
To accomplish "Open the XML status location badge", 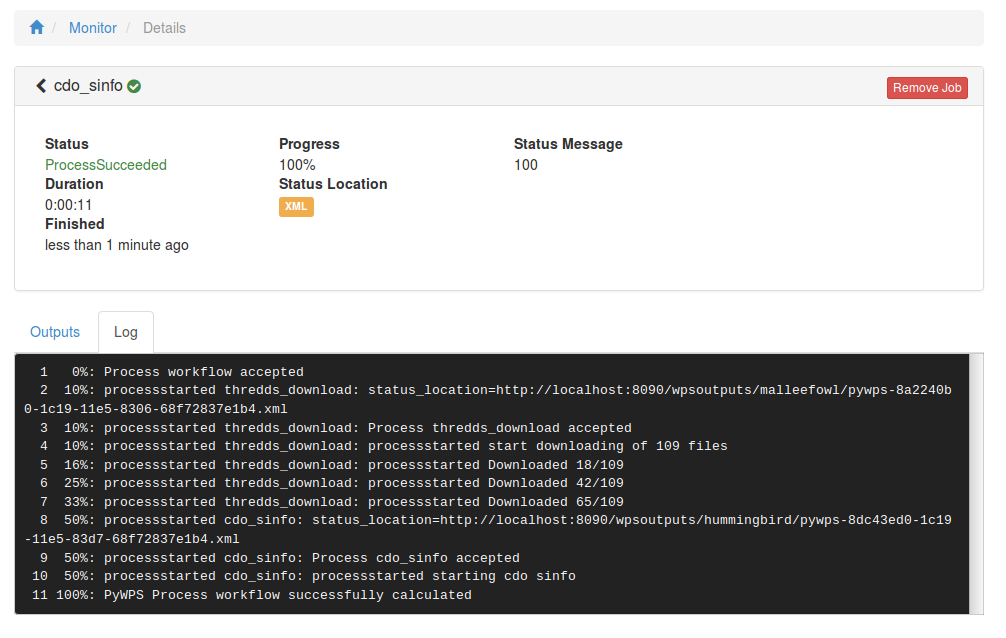I will pos(296,207).
